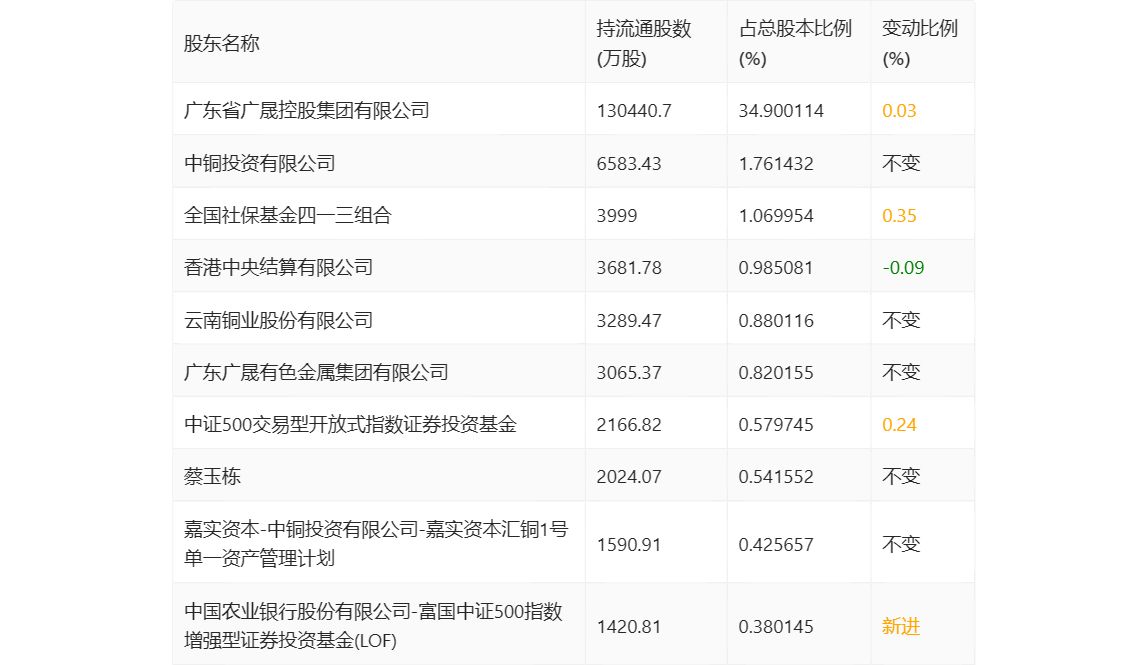Click the value 3065.37

pyautogui.click(x=629, y=372)
